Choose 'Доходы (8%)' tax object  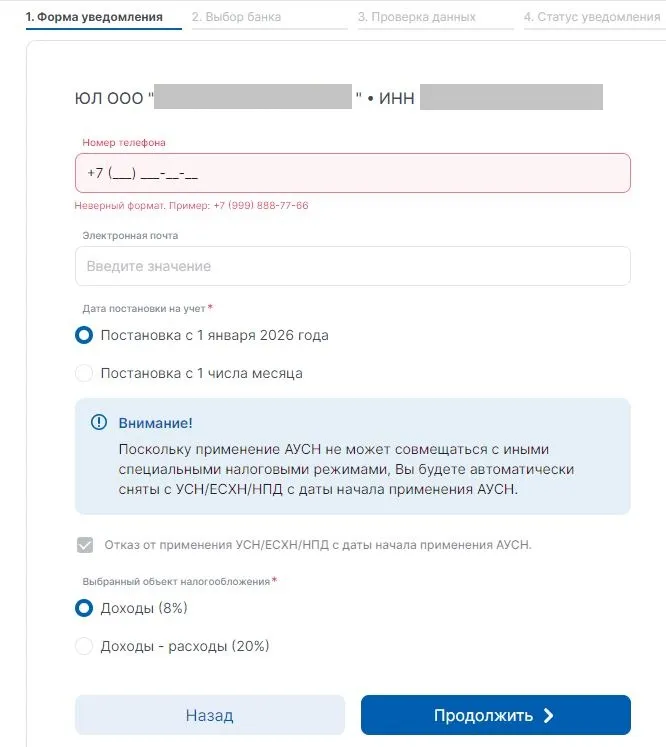click(x=84, y=608)
